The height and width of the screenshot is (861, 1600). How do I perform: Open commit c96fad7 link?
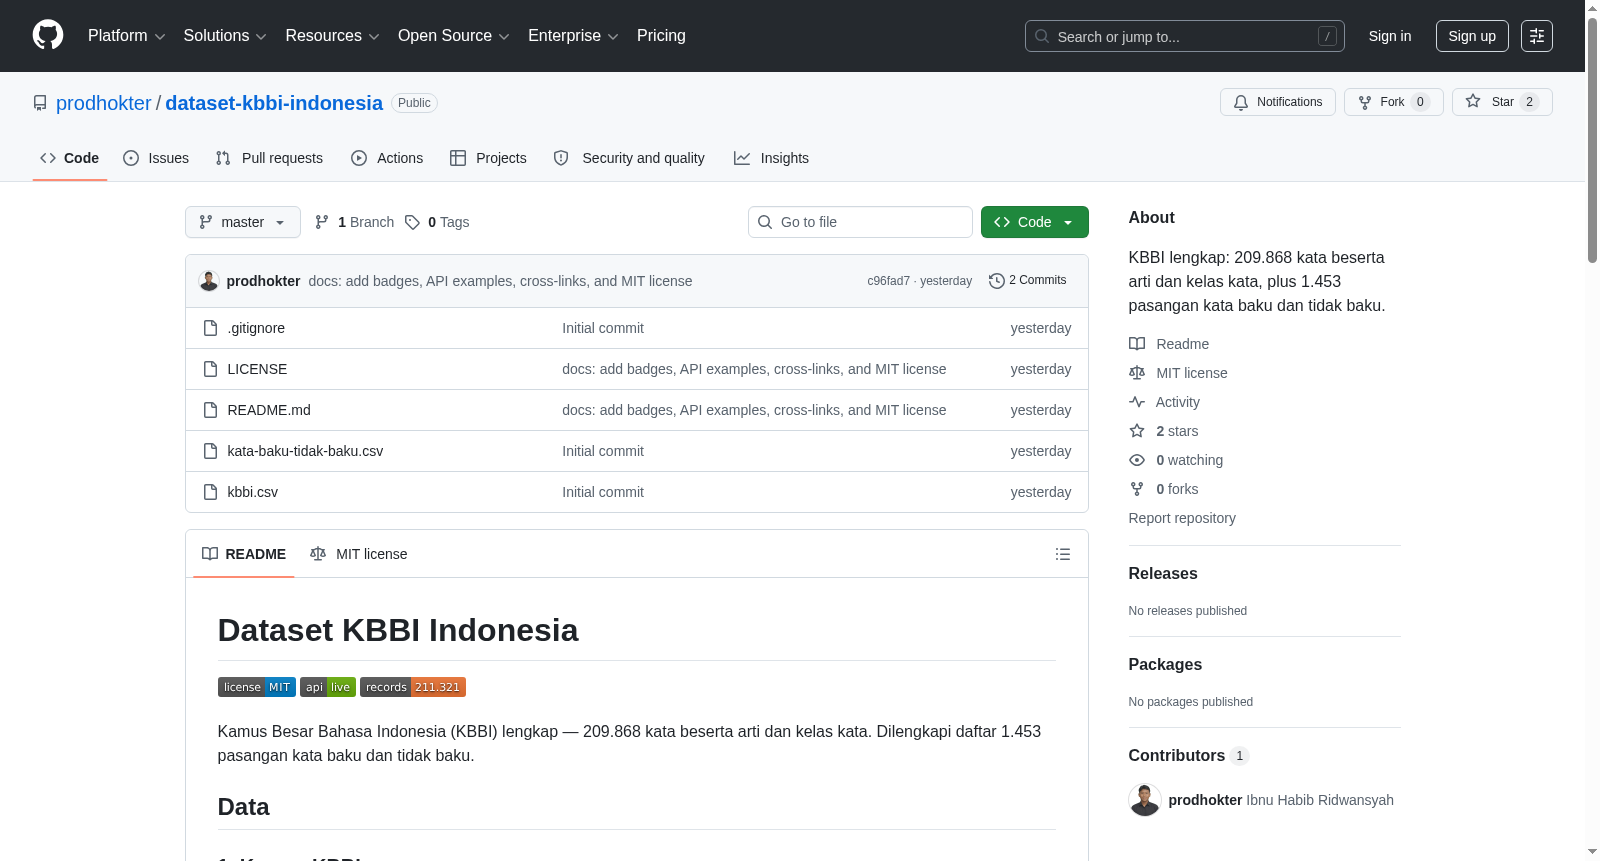point(888,281)
